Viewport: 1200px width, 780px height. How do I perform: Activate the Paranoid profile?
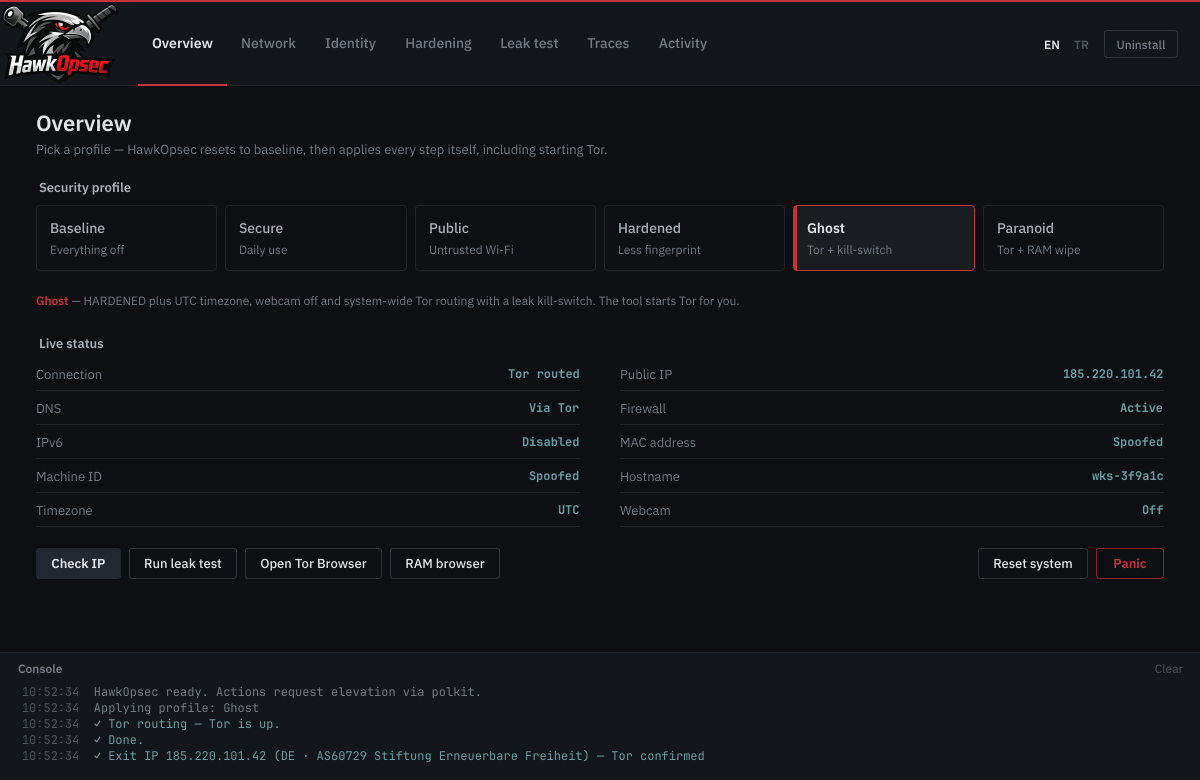(1073, 238)
